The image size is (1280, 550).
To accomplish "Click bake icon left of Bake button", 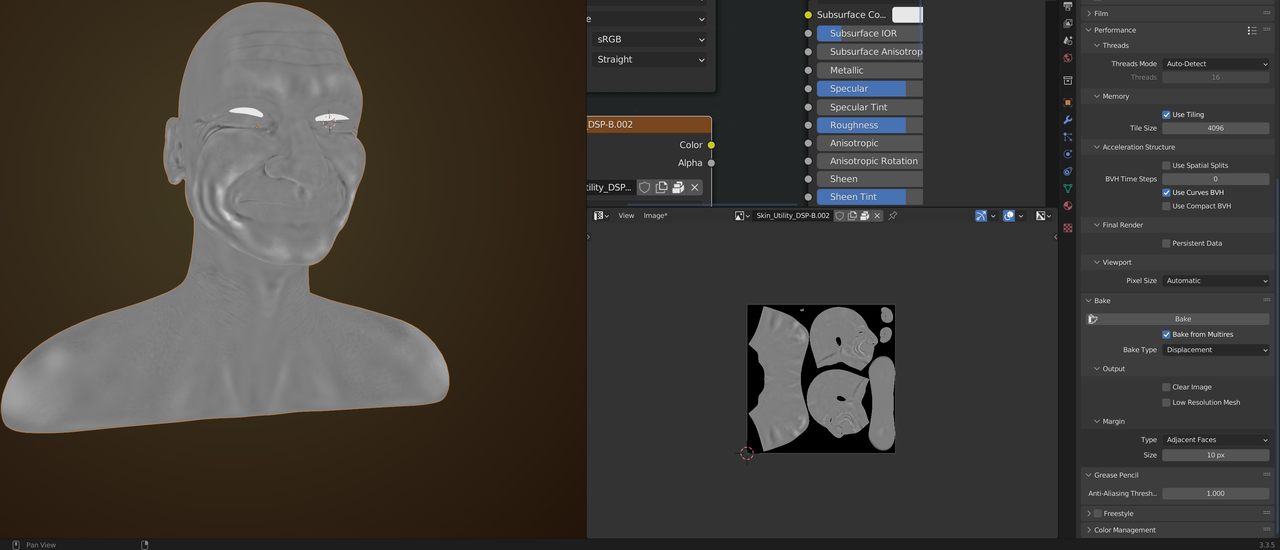I will [1093, 319].
